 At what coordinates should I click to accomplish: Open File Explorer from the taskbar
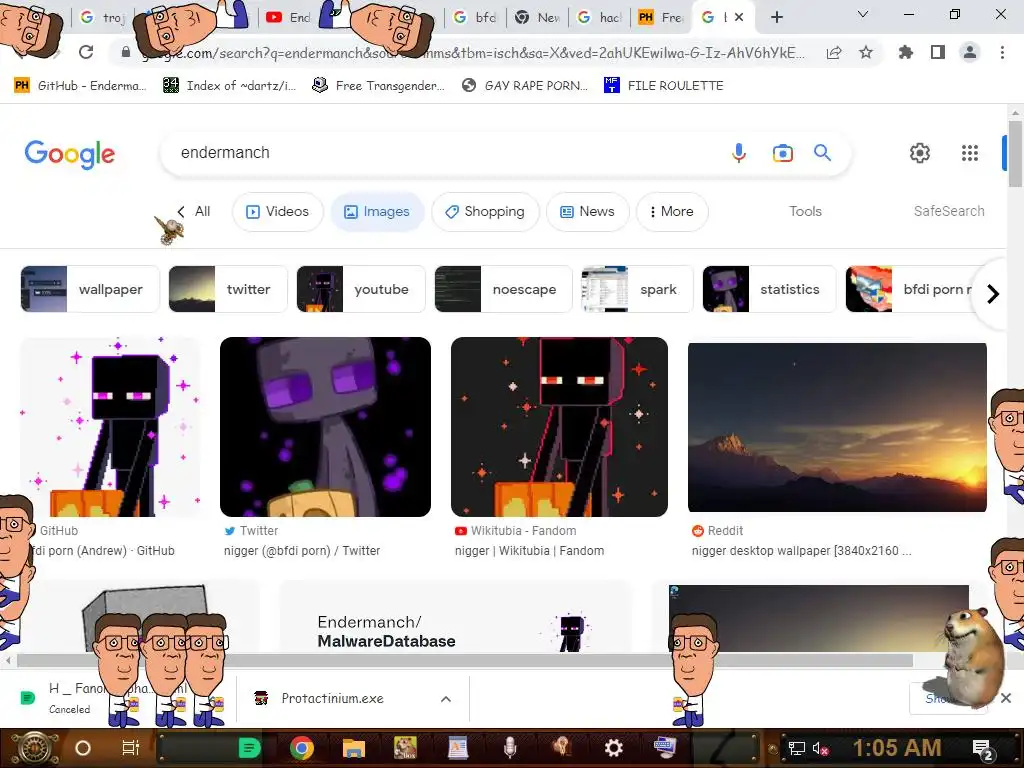pos(353,748)
